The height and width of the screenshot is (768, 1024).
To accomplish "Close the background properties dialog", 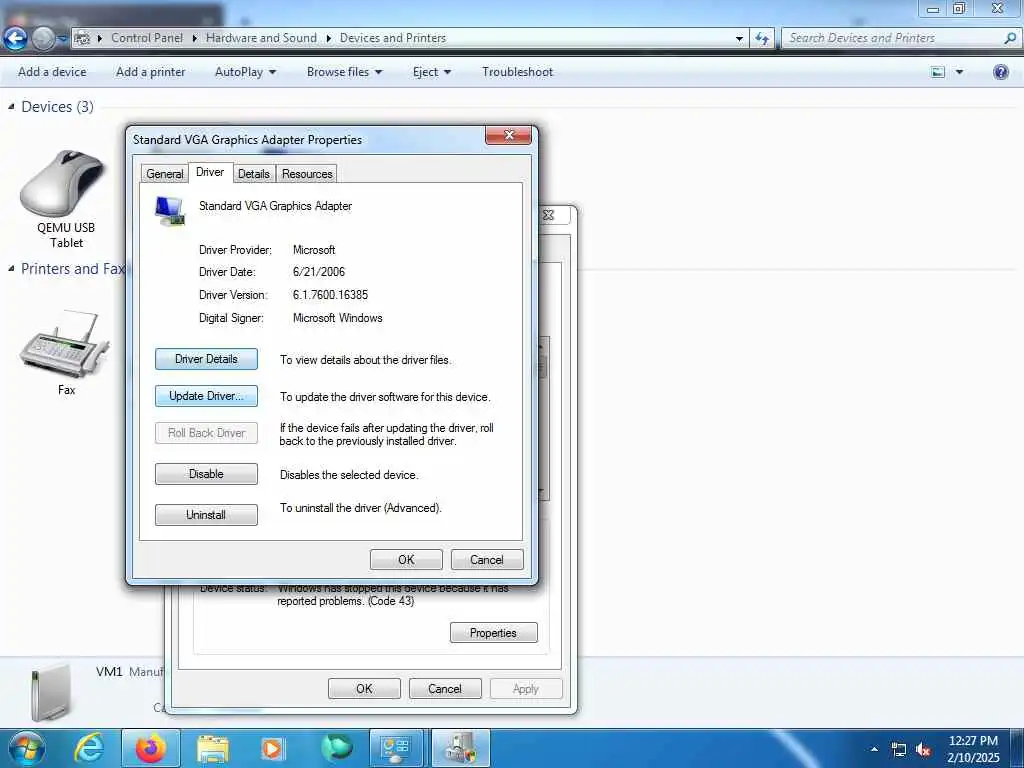I will coord(549,215).
